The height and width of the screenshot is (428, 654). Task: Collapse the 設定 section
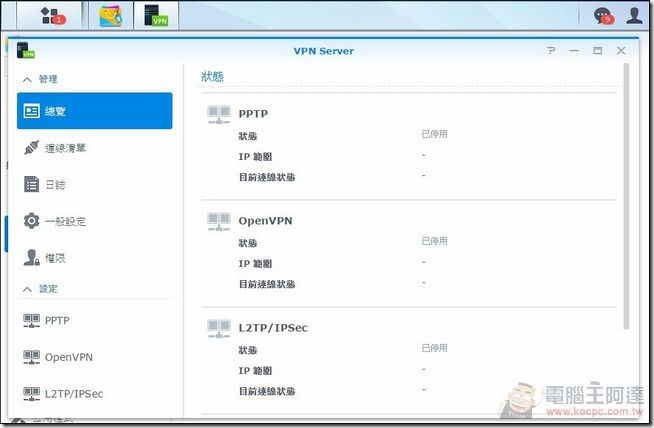27,289
